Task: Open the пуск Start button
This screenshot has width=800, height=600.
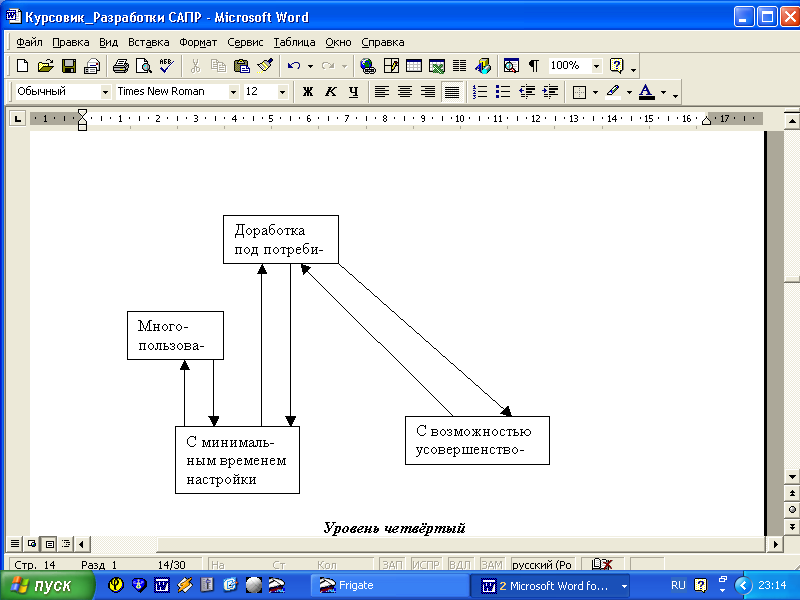Action: click(x=47, y=585)
